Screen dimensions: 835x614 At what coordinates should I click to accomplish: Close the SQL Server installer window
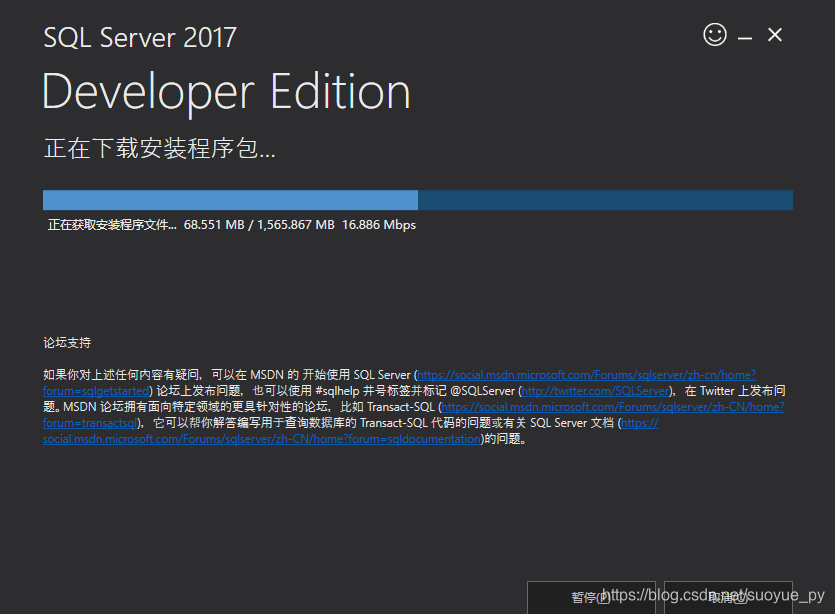[775, 35]
